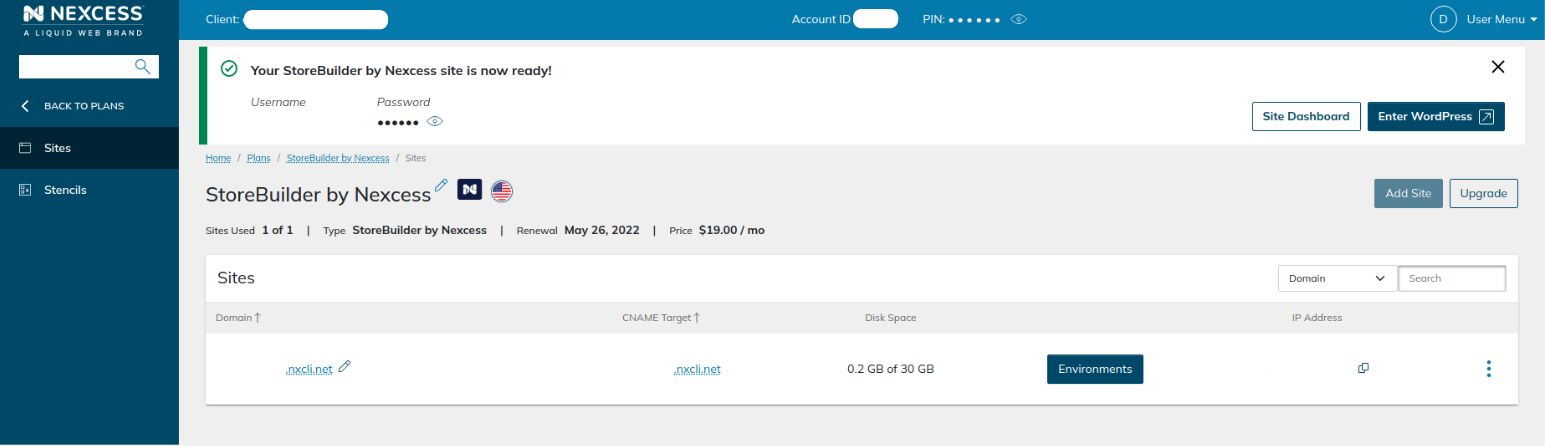This screenshot has width=1545, height=446.
Task: Go back to plans
Action: (x=73, y=105)
